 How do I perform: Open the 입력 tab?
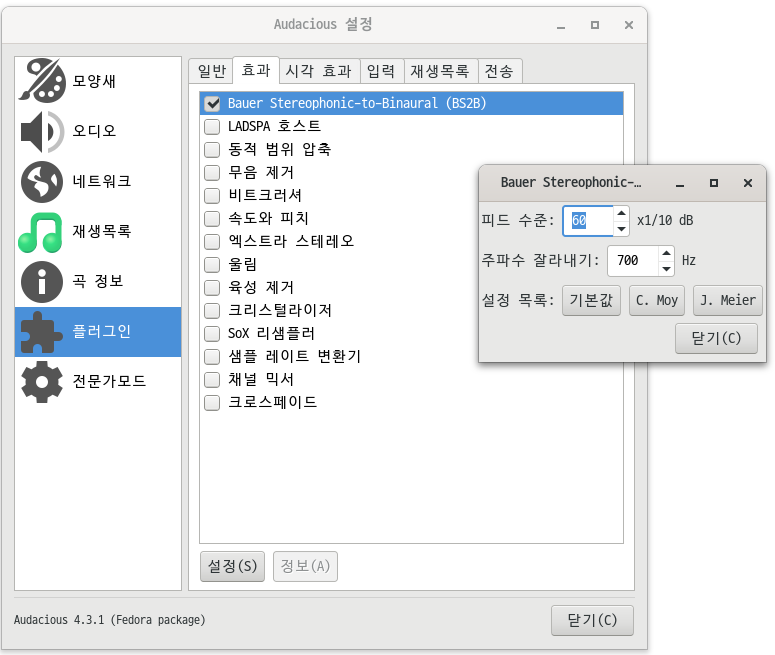tap(382, 71)
